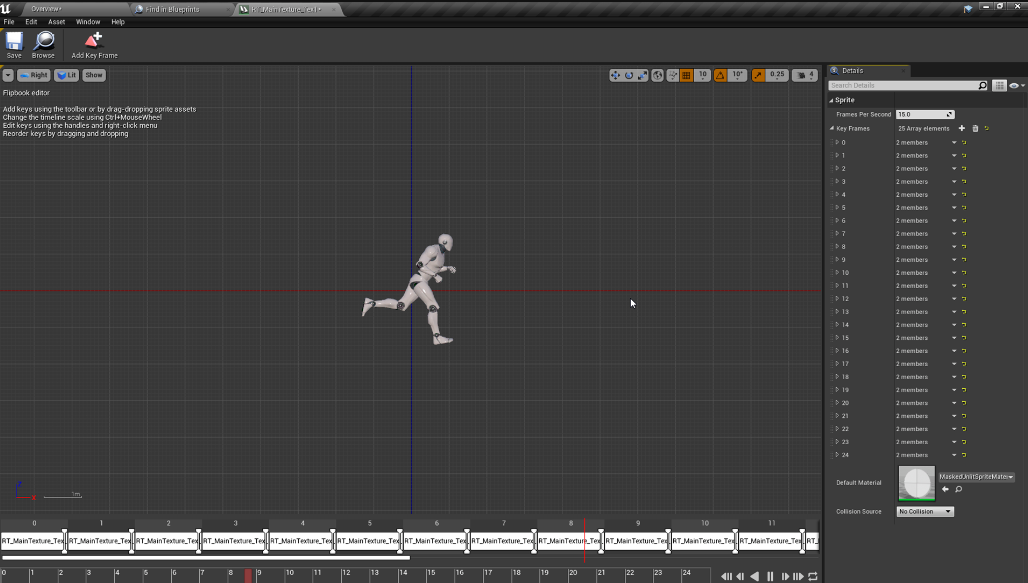Jump to the first frame of playback
The width and height of the screenshot is (1028, 583).
726,576
